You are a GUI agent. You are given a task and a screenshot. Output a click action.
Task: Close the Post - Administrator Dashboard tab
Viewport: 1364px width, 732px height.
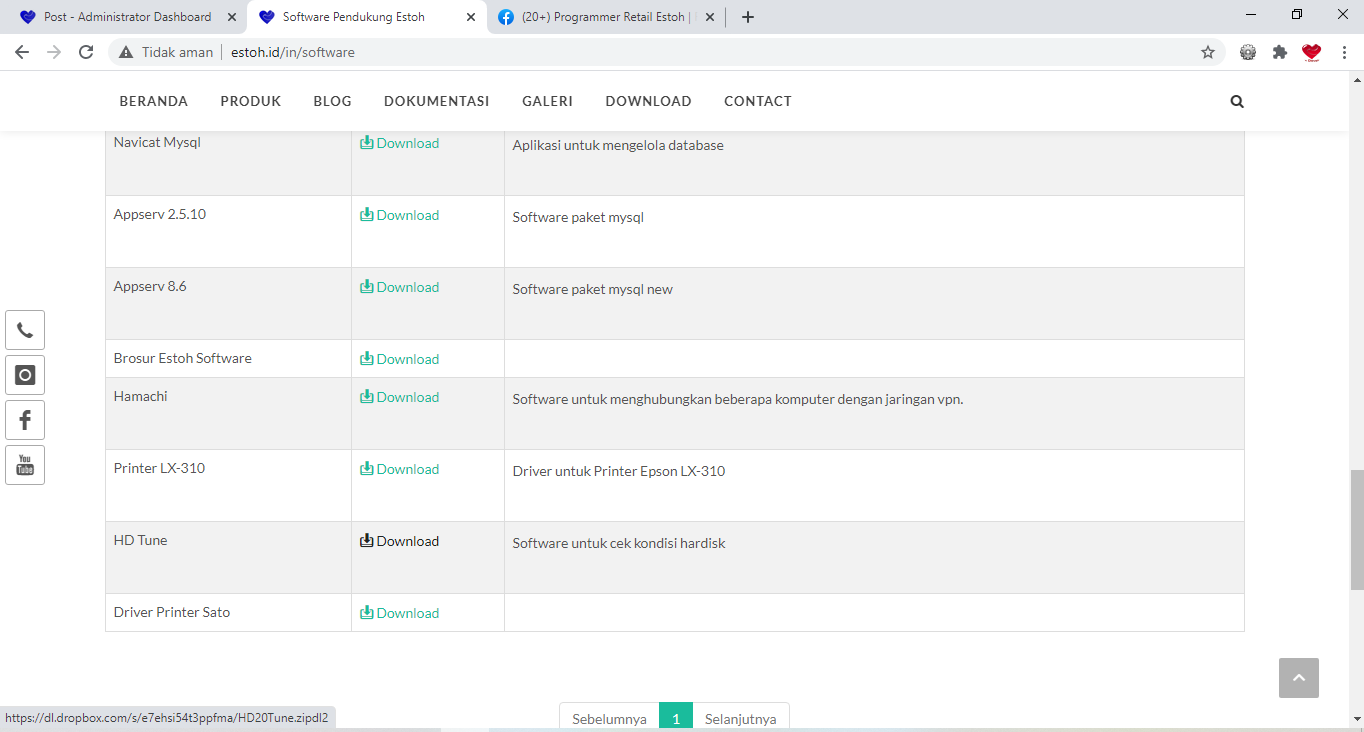click(x=232, y=17)
